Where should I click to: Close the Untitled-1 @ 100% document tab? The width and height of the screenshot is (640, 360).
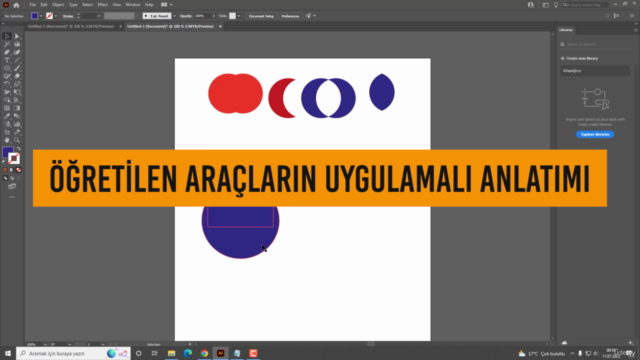tap(220, 27)
